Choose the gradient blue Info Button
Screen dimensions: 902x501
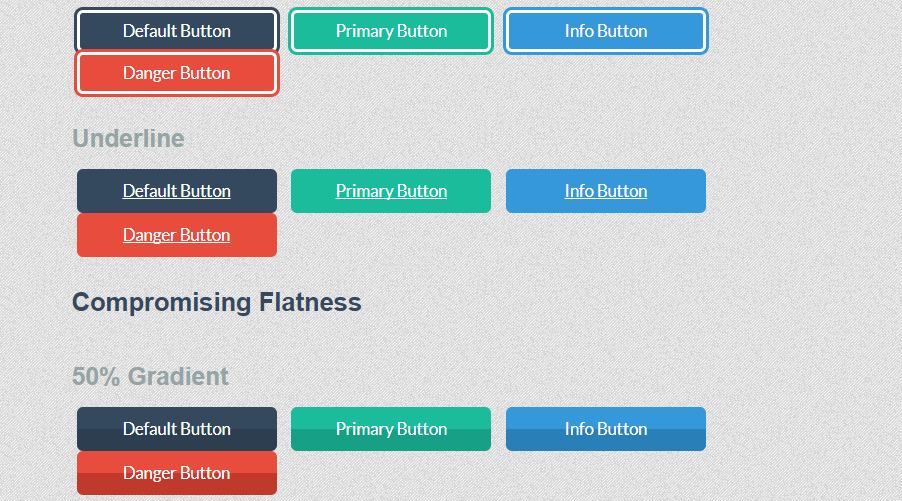point(606,429)
